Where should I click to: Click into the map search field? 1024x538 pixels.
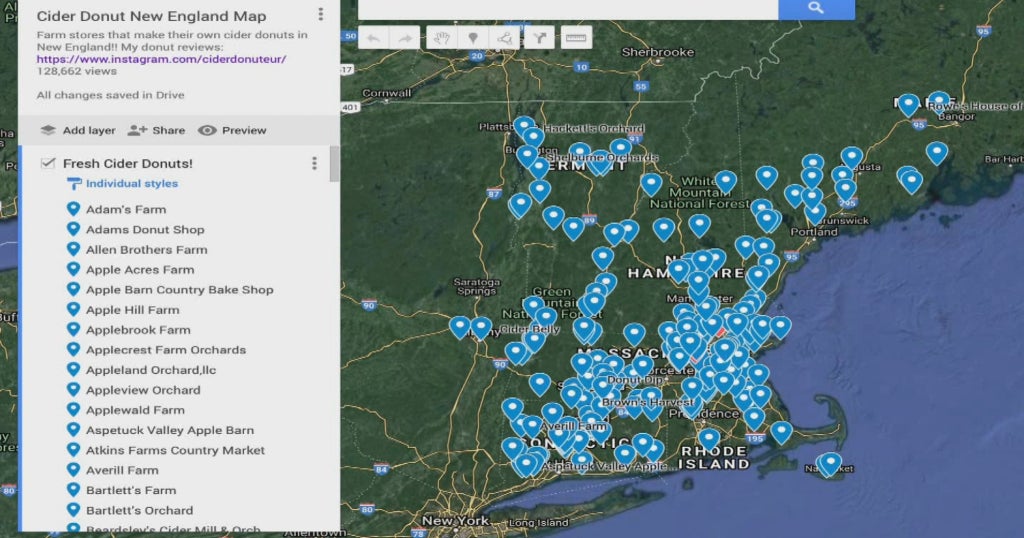pos(567,8)
